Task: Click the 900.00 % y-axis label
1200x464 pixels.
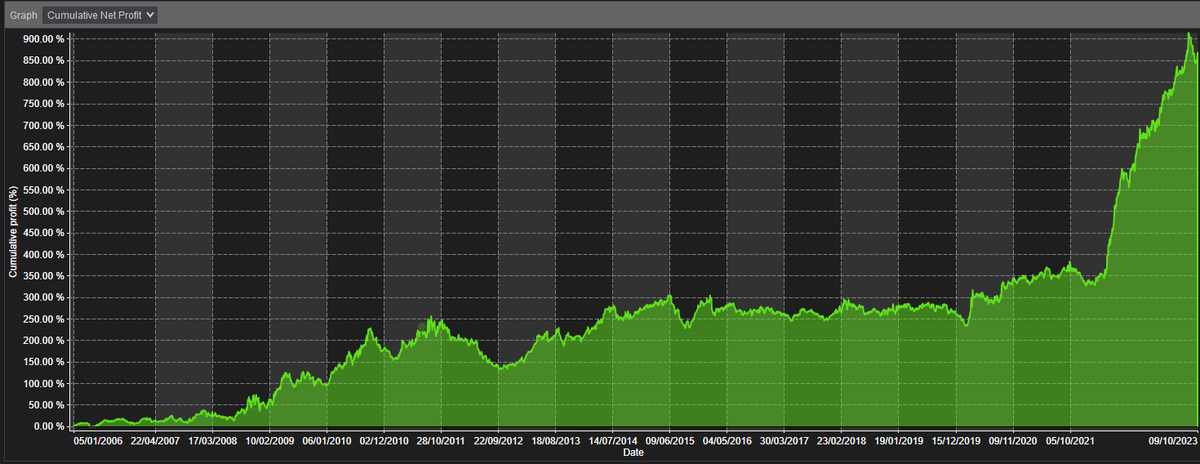Action: click(x=44, y=39)
